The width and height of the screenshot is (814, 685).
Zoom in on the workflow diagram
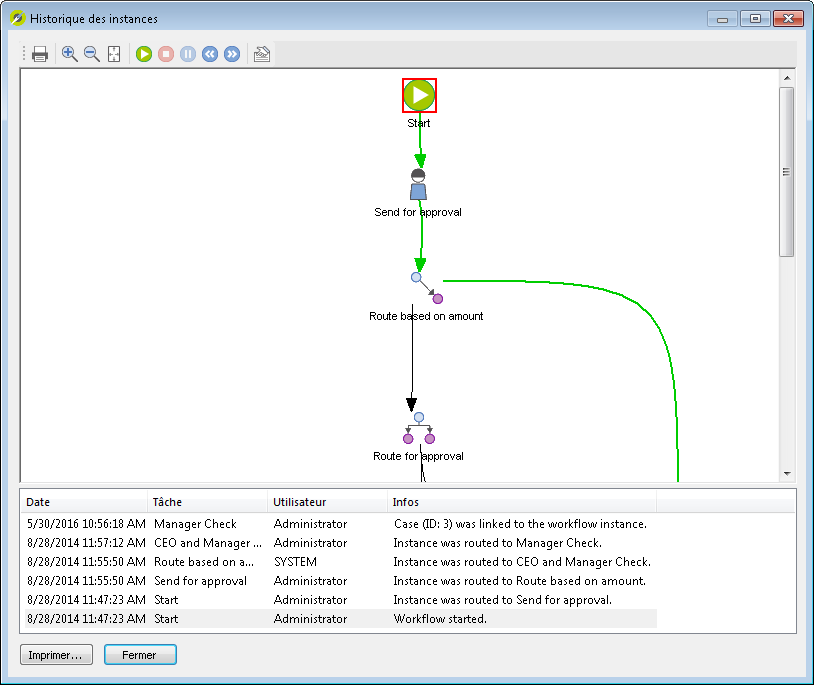70,54
